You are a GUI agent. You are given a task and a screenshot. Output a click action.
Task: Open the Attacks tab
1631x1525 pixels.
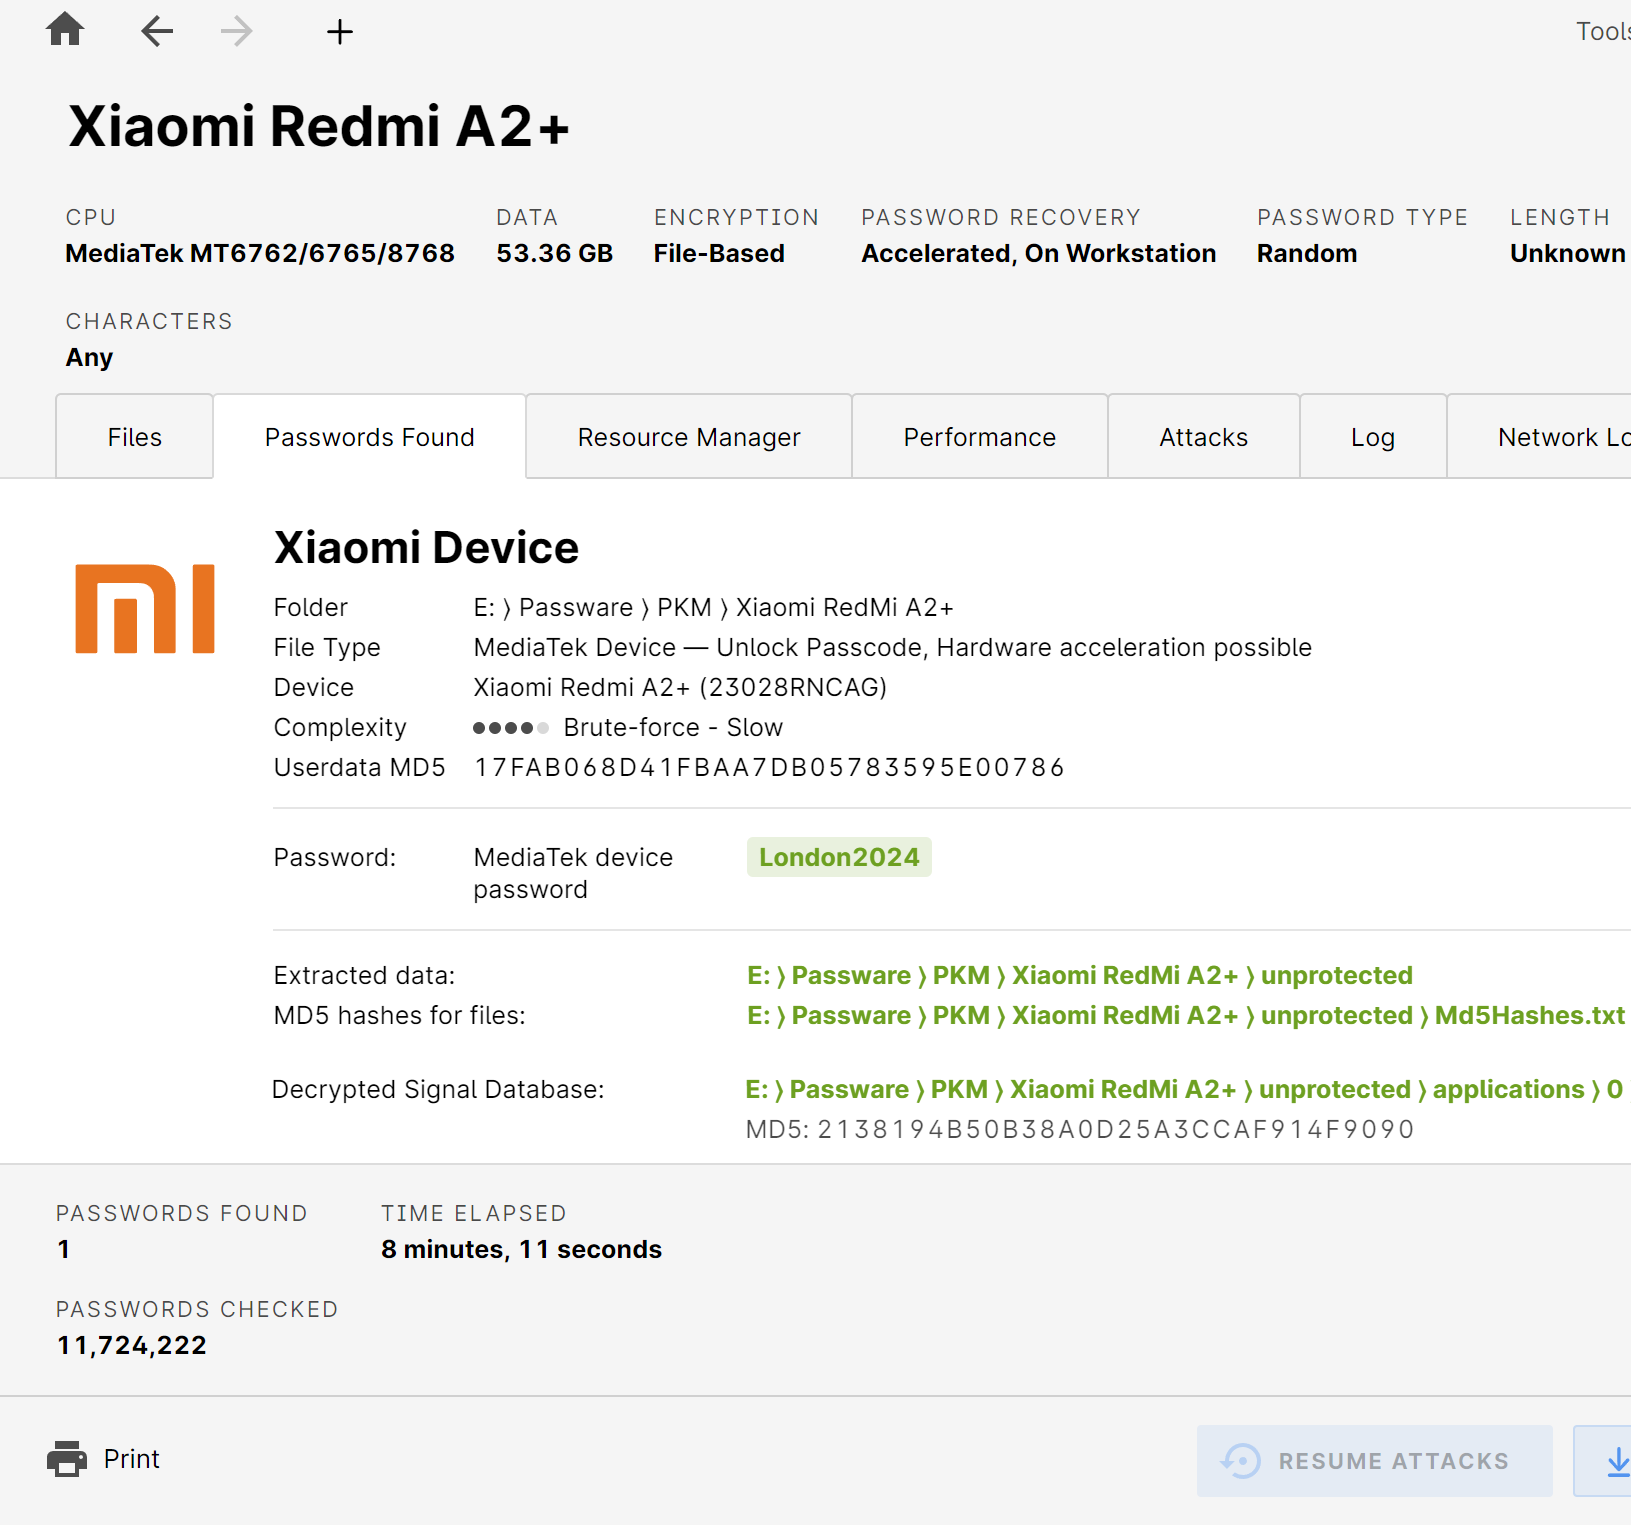[x=1203, y=437]
